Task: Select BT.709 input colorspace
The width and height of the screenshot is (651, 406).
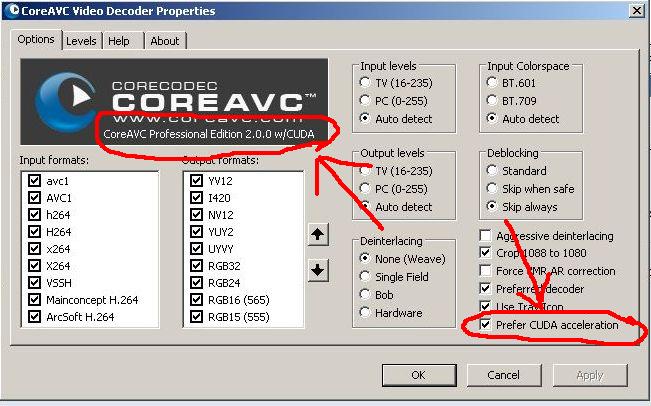Action: [492, 100]
